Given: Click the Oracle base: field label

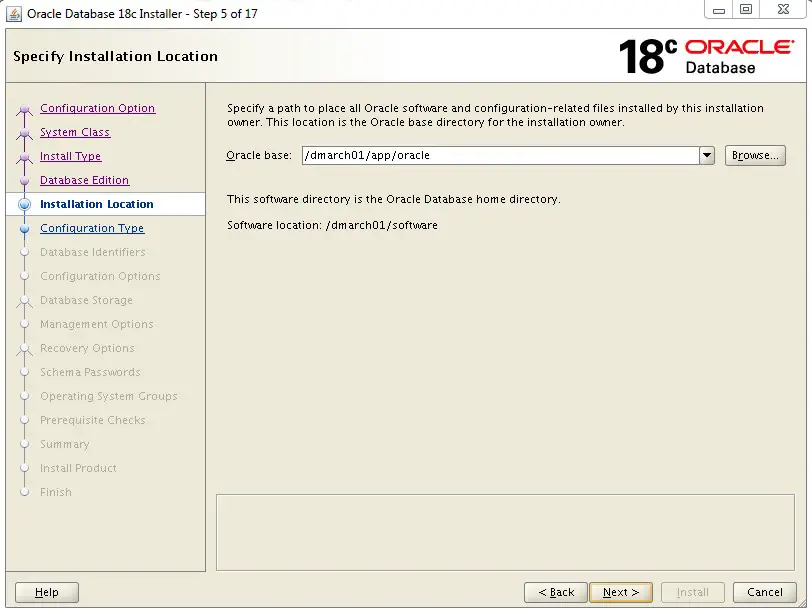Looking at the screenshot, I should tap(259, 155).
